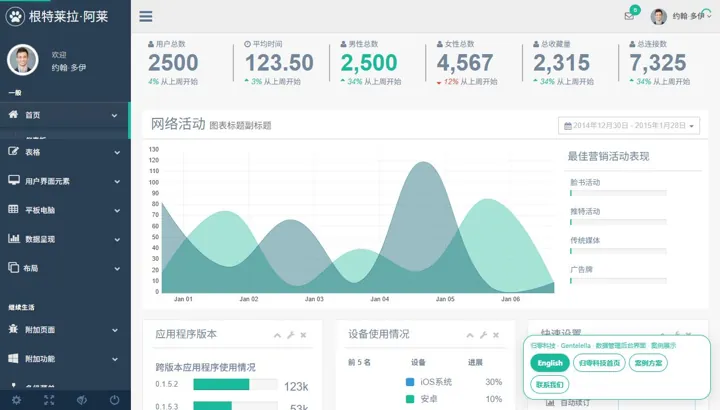Click the green 安卓 color square

tap(410, 399)
